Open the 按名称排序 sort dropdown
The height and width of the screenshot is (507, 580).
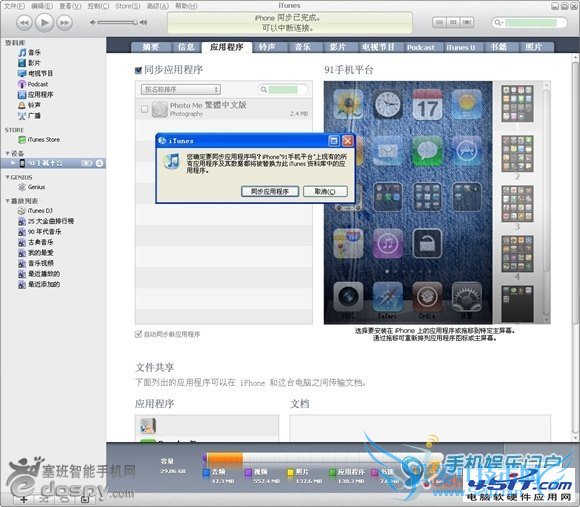pos(181,89)
